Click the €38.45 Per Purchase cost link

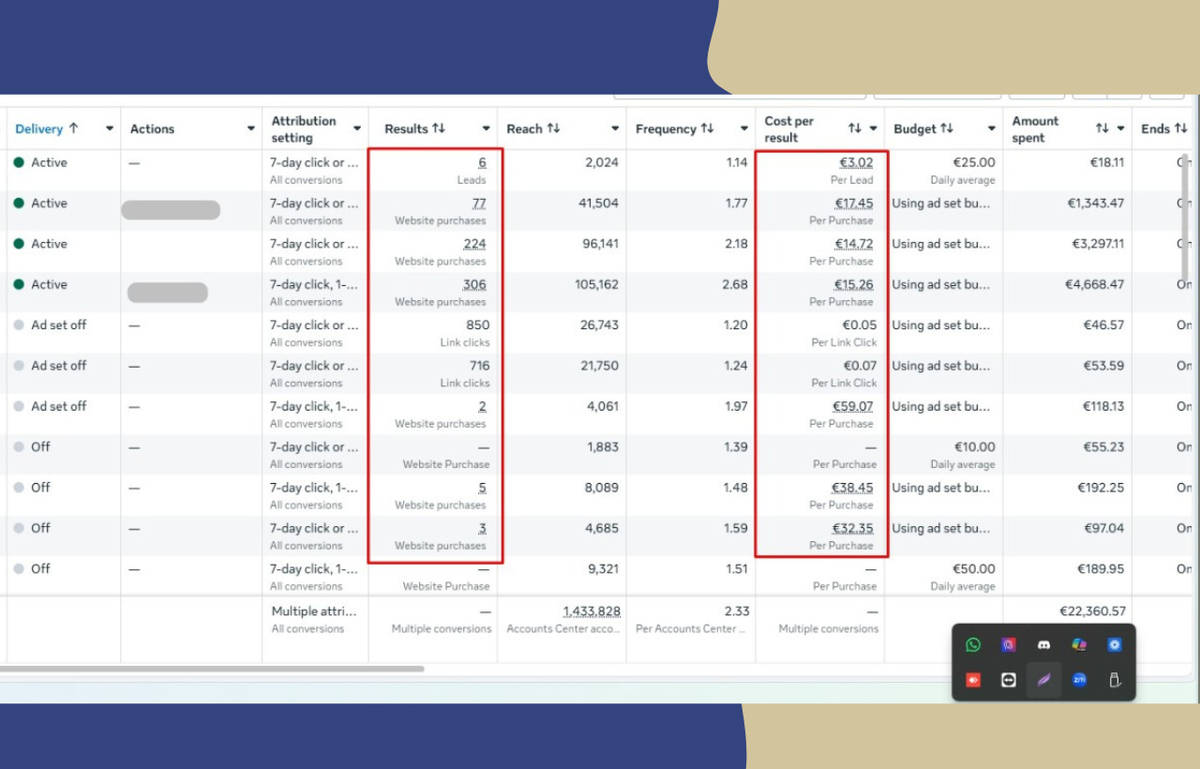(853, 488)
